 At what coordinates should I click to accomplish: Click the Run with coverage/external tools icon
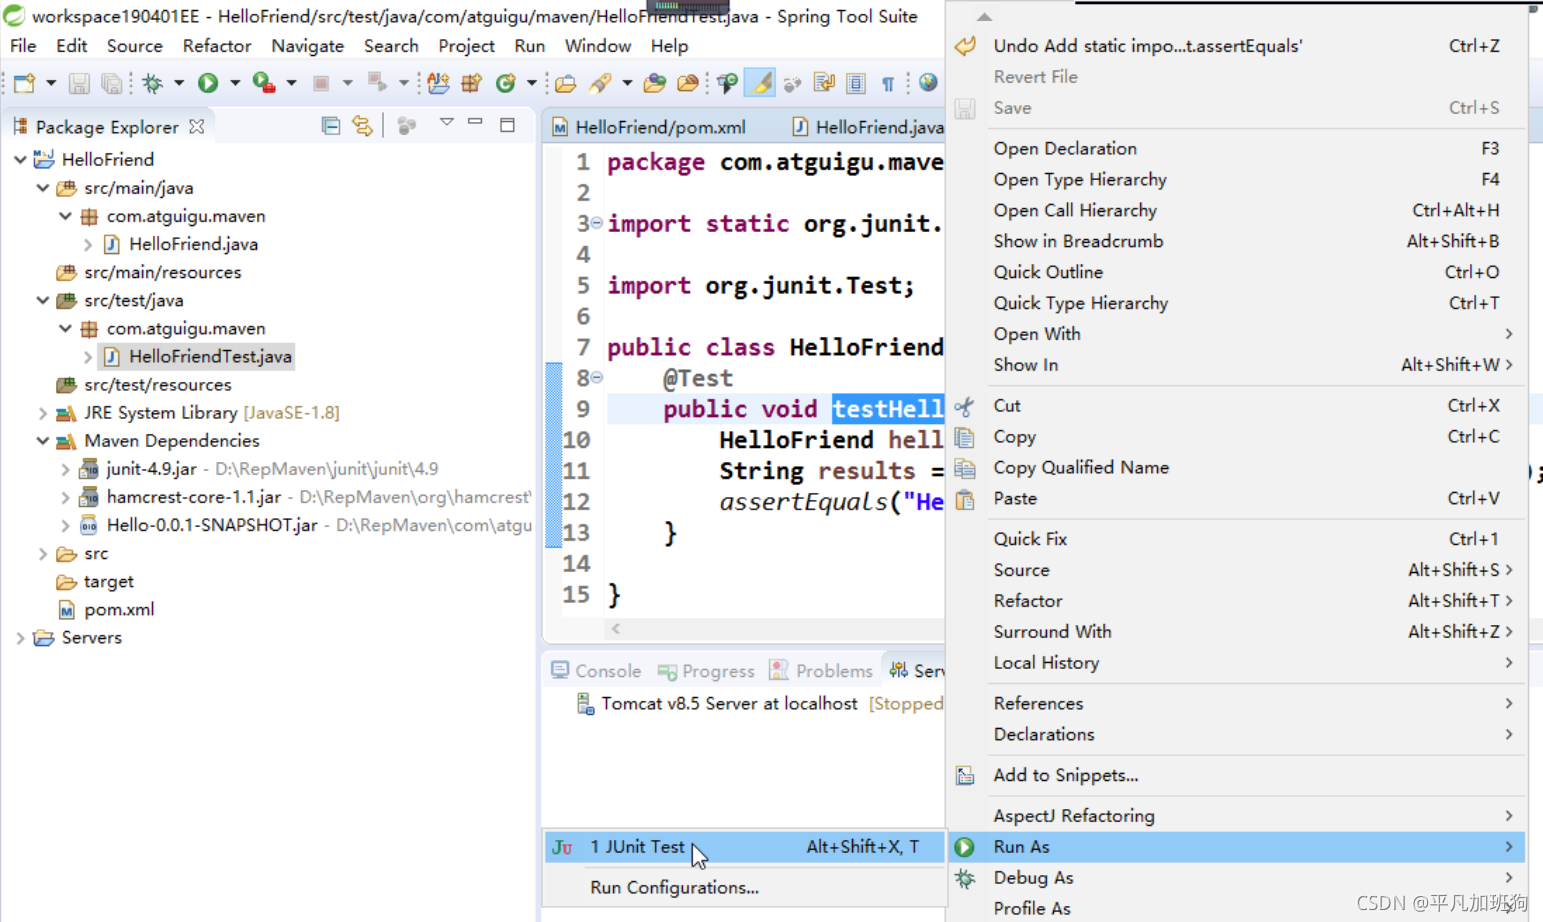pos(264,83)
